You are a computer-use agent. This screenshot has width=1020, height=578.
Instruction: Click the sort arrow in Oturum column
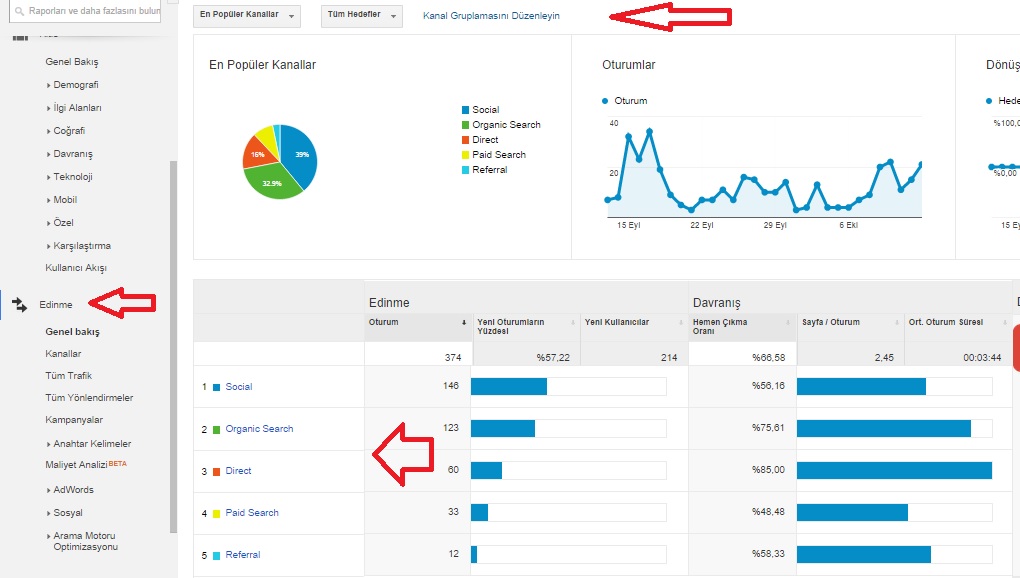463,322
